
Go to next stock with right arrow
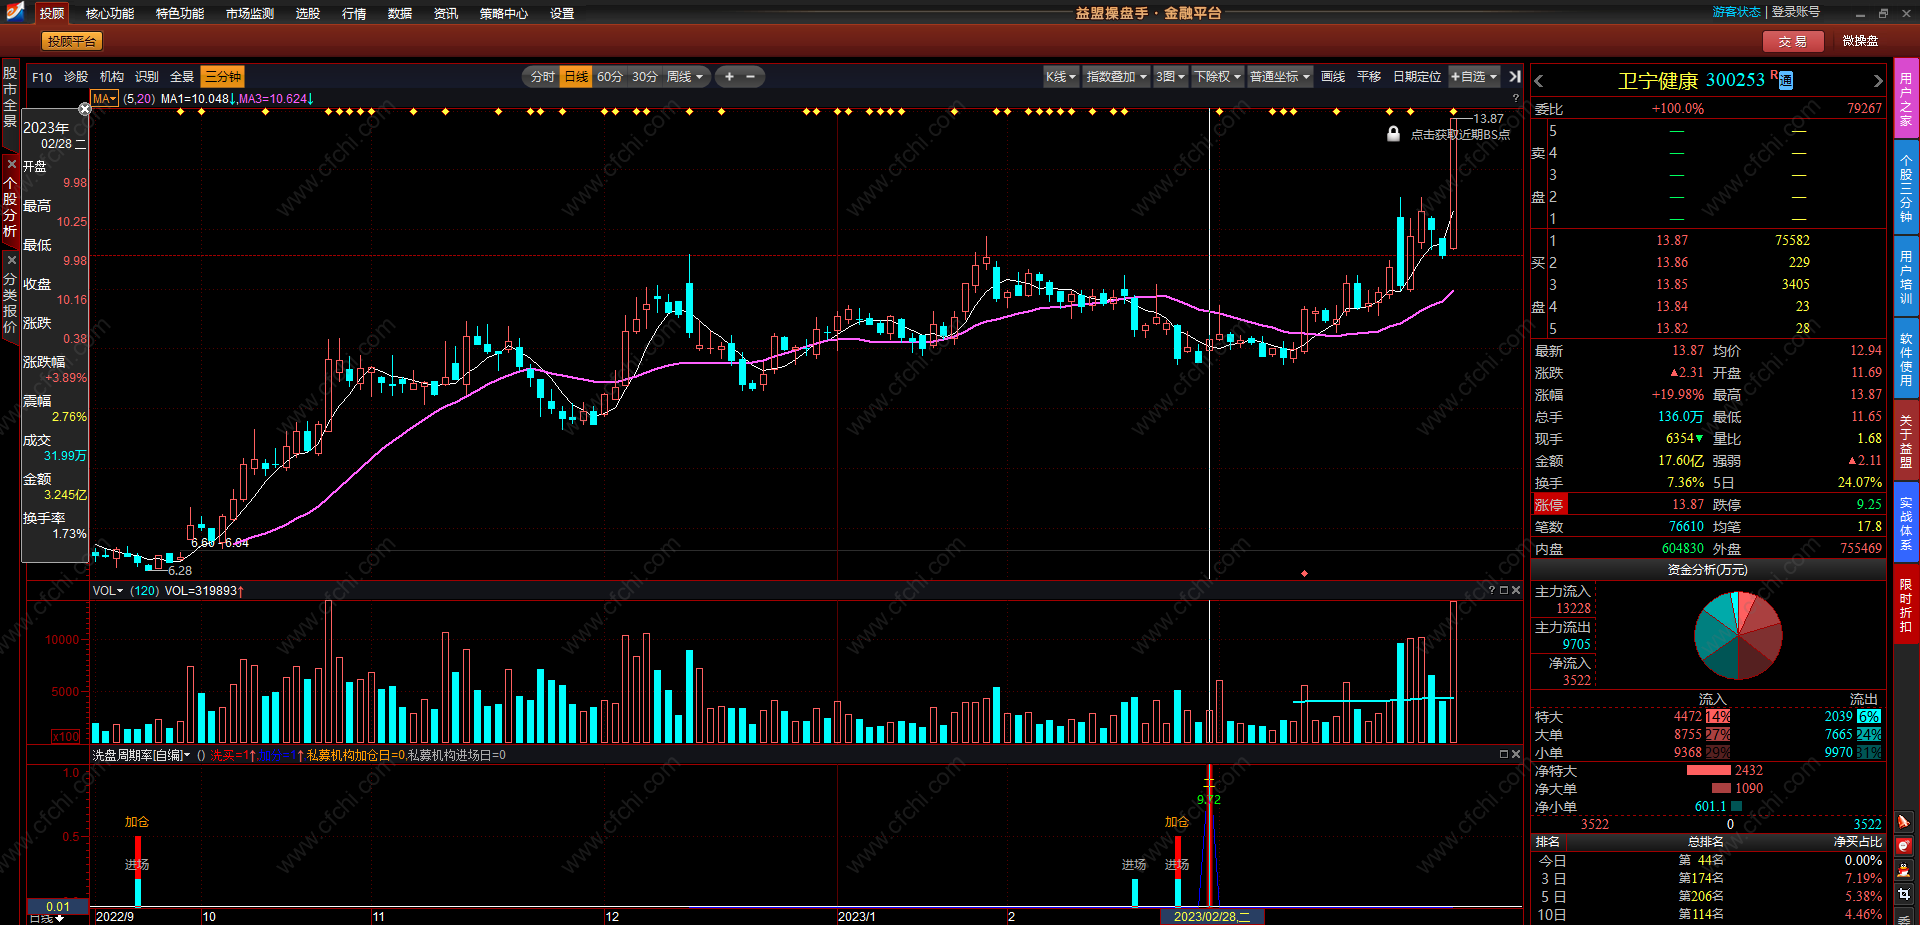pos(1877,81)
